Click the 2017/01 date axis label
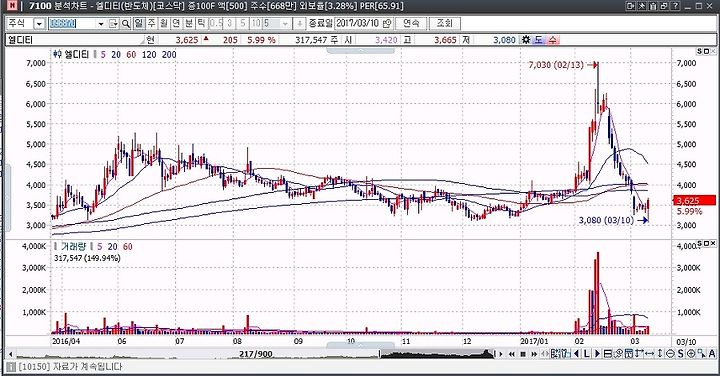This screenshot has width=720, height=376. coord(534,341)
